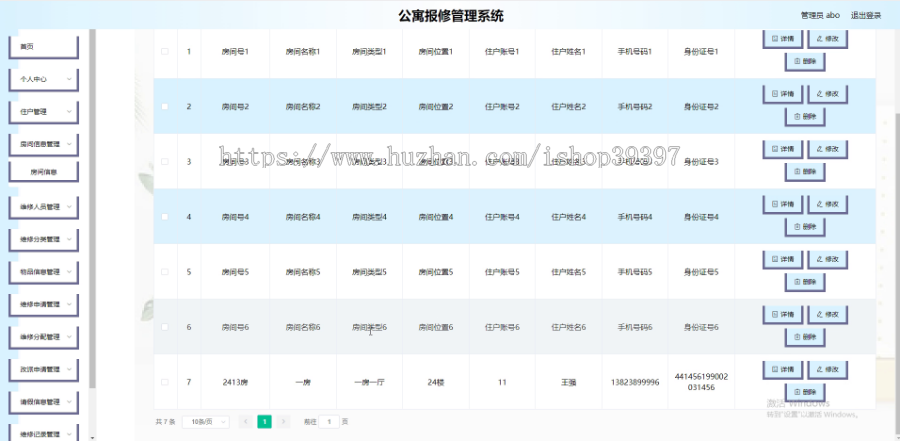Focus the 前往 page number input

point(329,421)
